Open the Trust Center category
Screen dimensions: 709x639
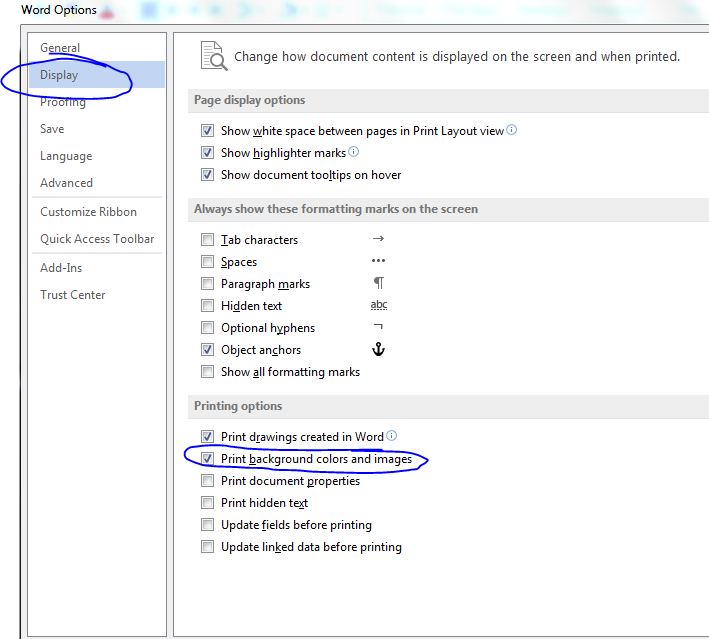point(72,295)
